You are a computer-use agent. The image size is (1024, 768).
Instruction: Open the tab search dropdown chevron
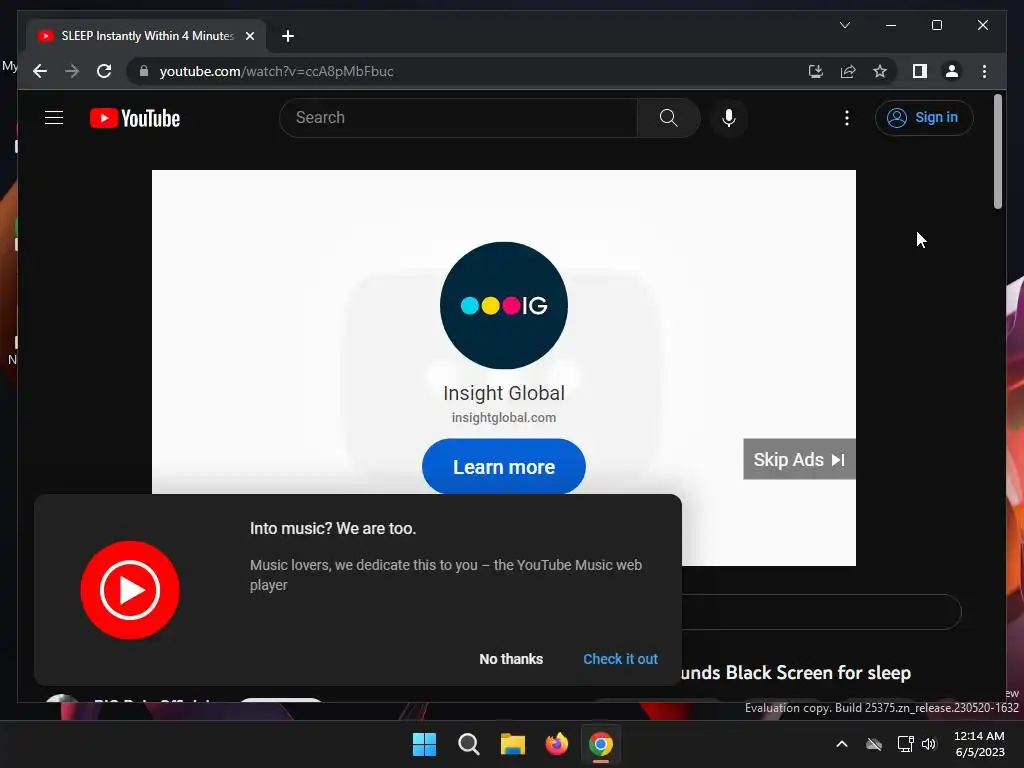[844, 25]
